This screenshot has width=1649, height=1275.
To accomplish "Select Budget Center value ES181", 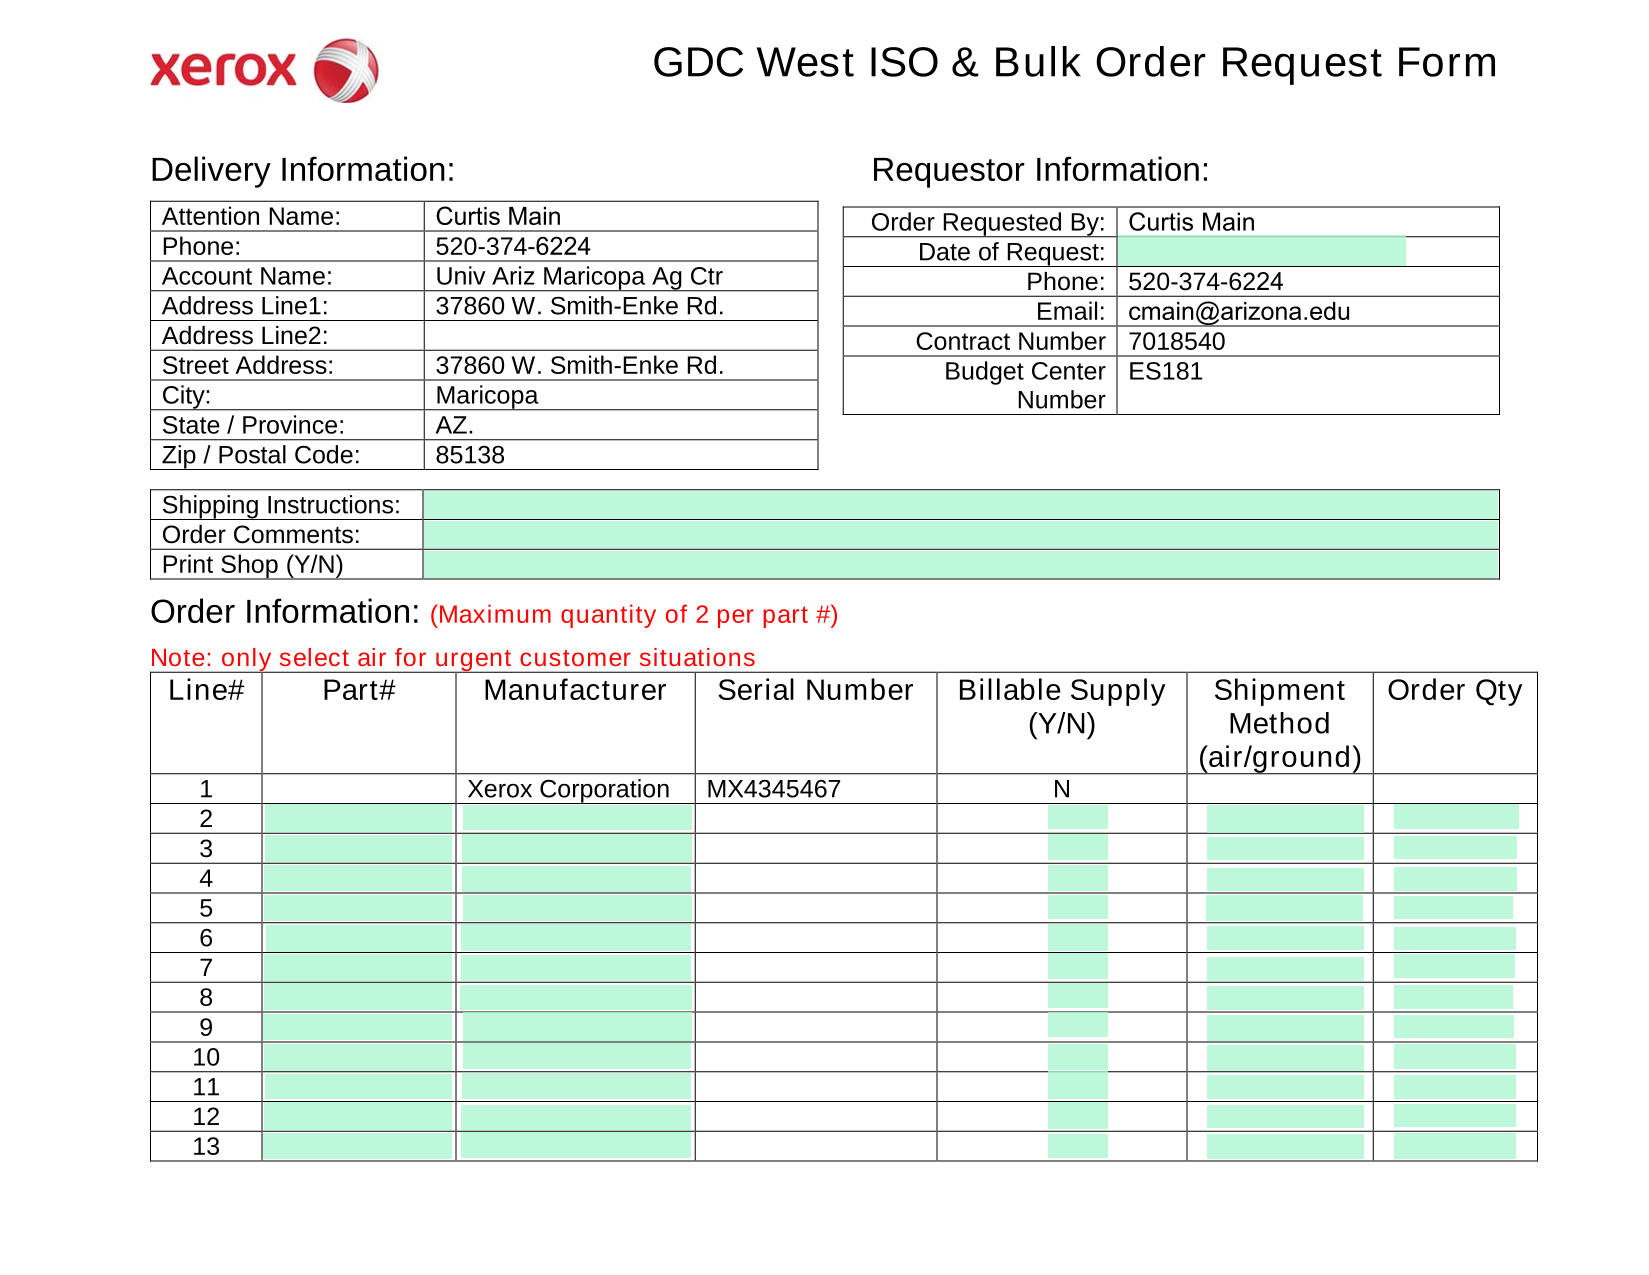I will (x=1165, y=371).
